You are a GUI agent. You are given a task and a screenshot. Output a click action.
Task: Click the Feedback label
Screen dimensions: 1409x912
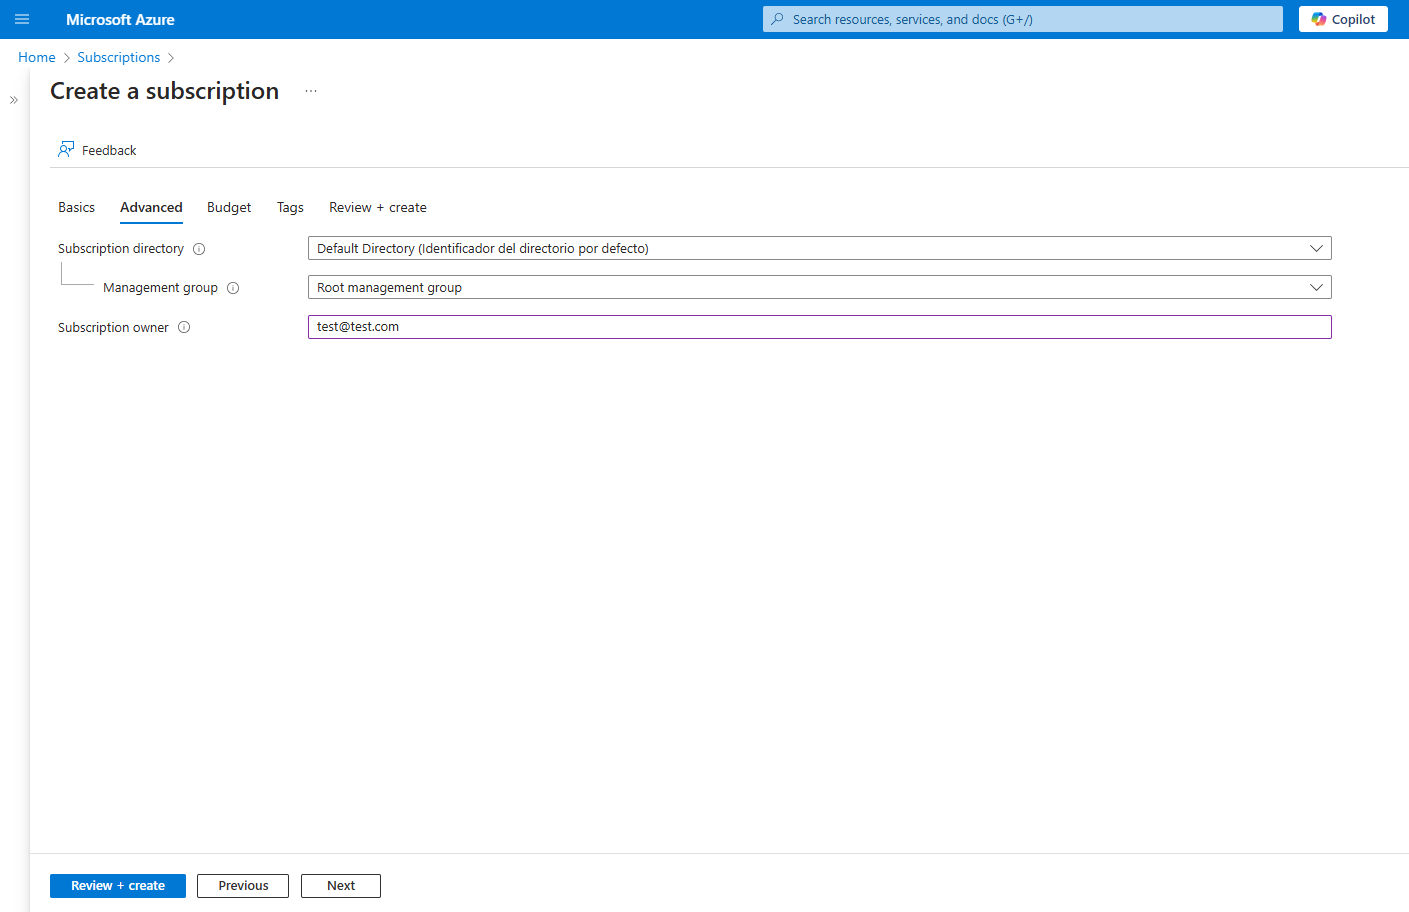coord(109,150)
